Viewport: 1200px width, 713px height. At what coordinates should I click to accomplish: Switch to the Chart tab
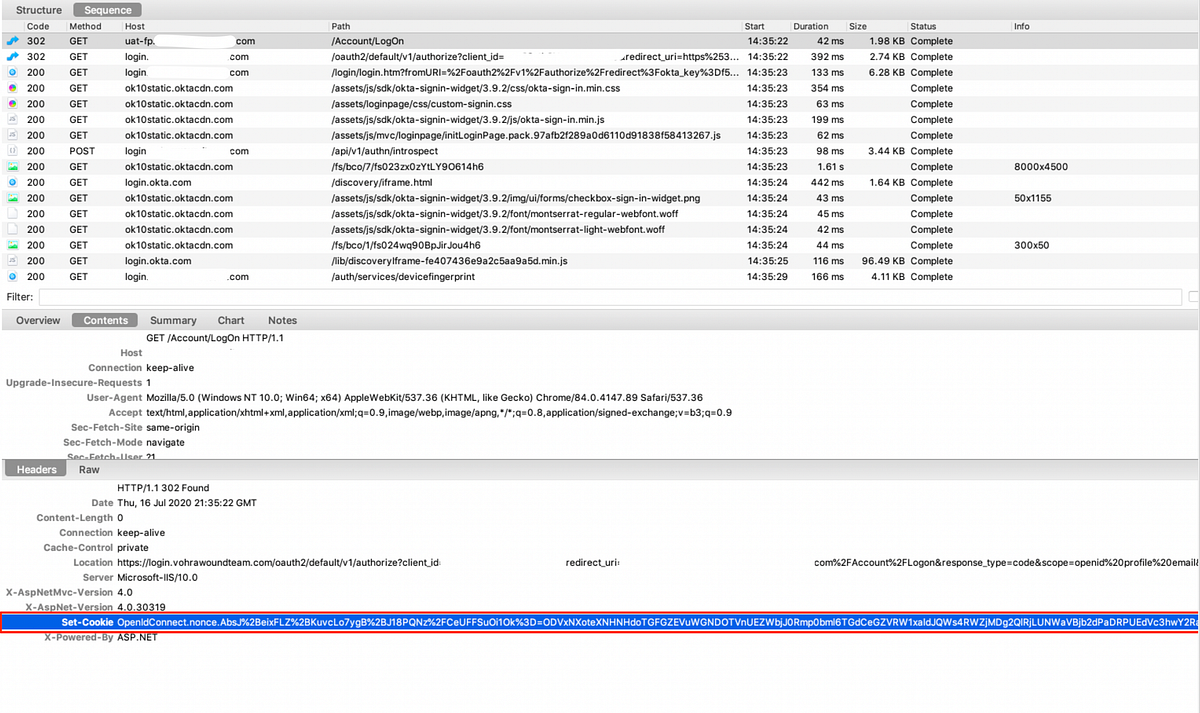(230, 320)
